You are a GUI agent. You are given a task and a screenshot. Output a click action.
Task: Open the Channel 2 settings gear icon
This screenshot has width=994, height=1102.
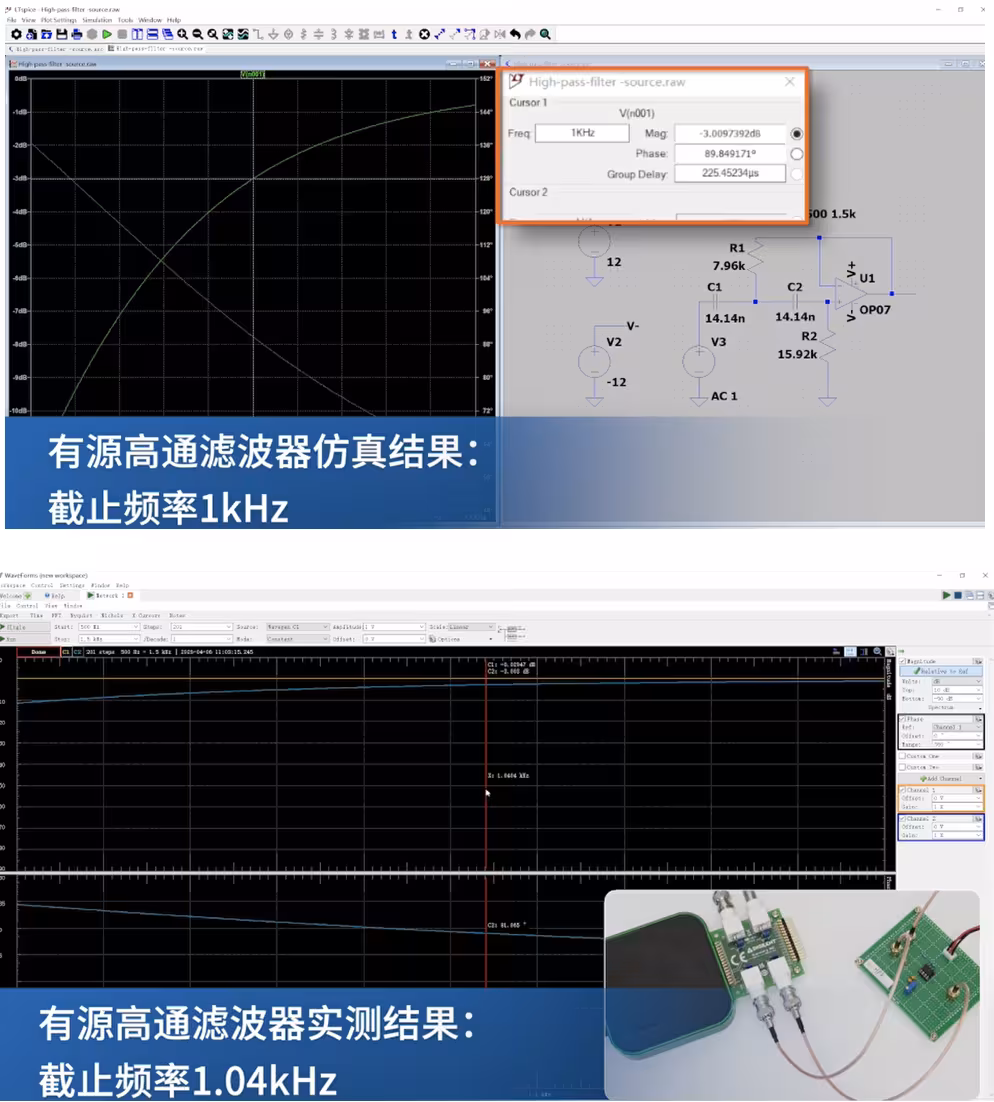979,819
